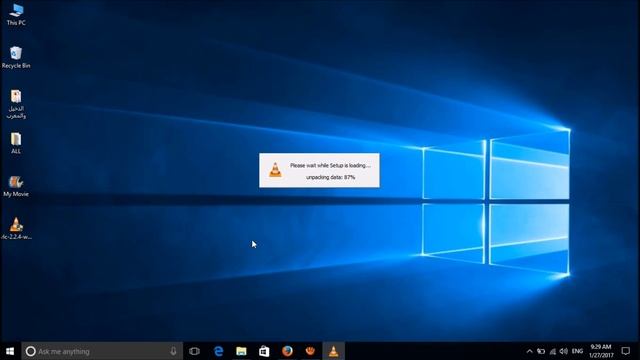640x360 pixels.
Task: Open the Recycle Bin desktop icon
Action: click(x=16, y=57)
